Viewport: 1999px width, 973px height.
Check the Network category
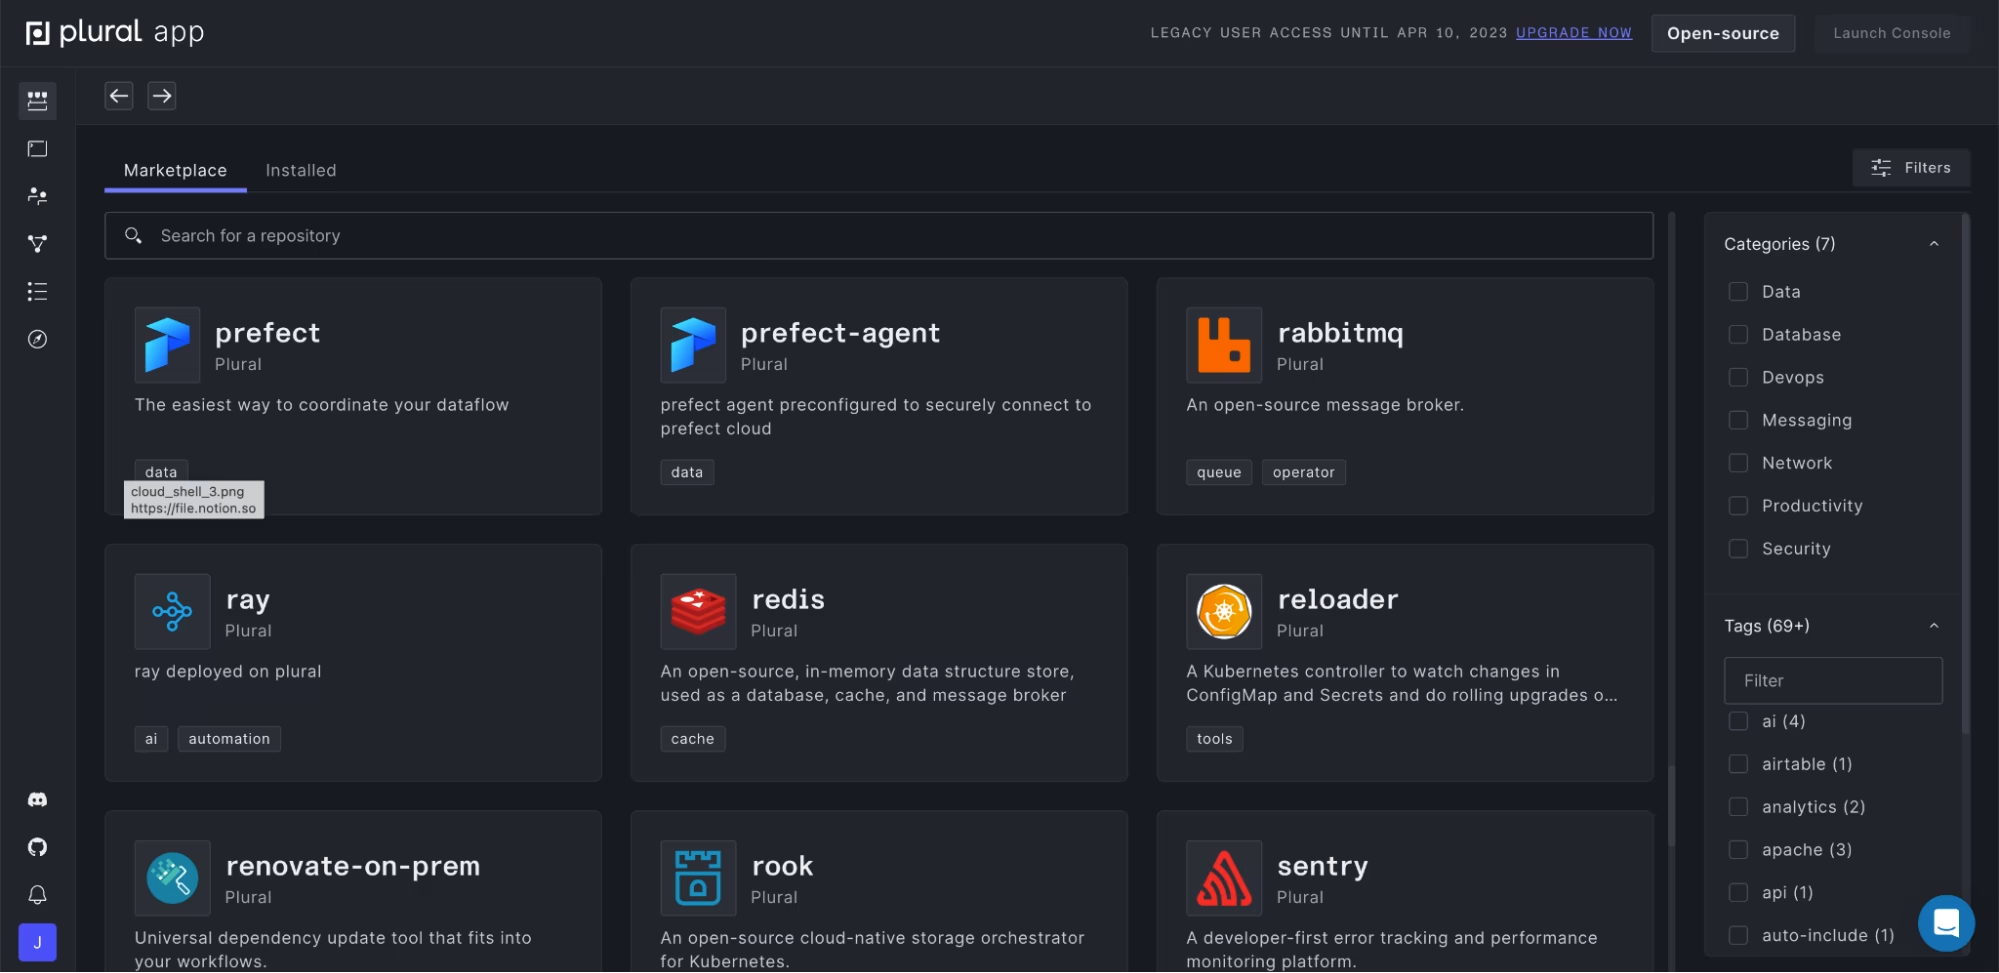click(1738, 464)
